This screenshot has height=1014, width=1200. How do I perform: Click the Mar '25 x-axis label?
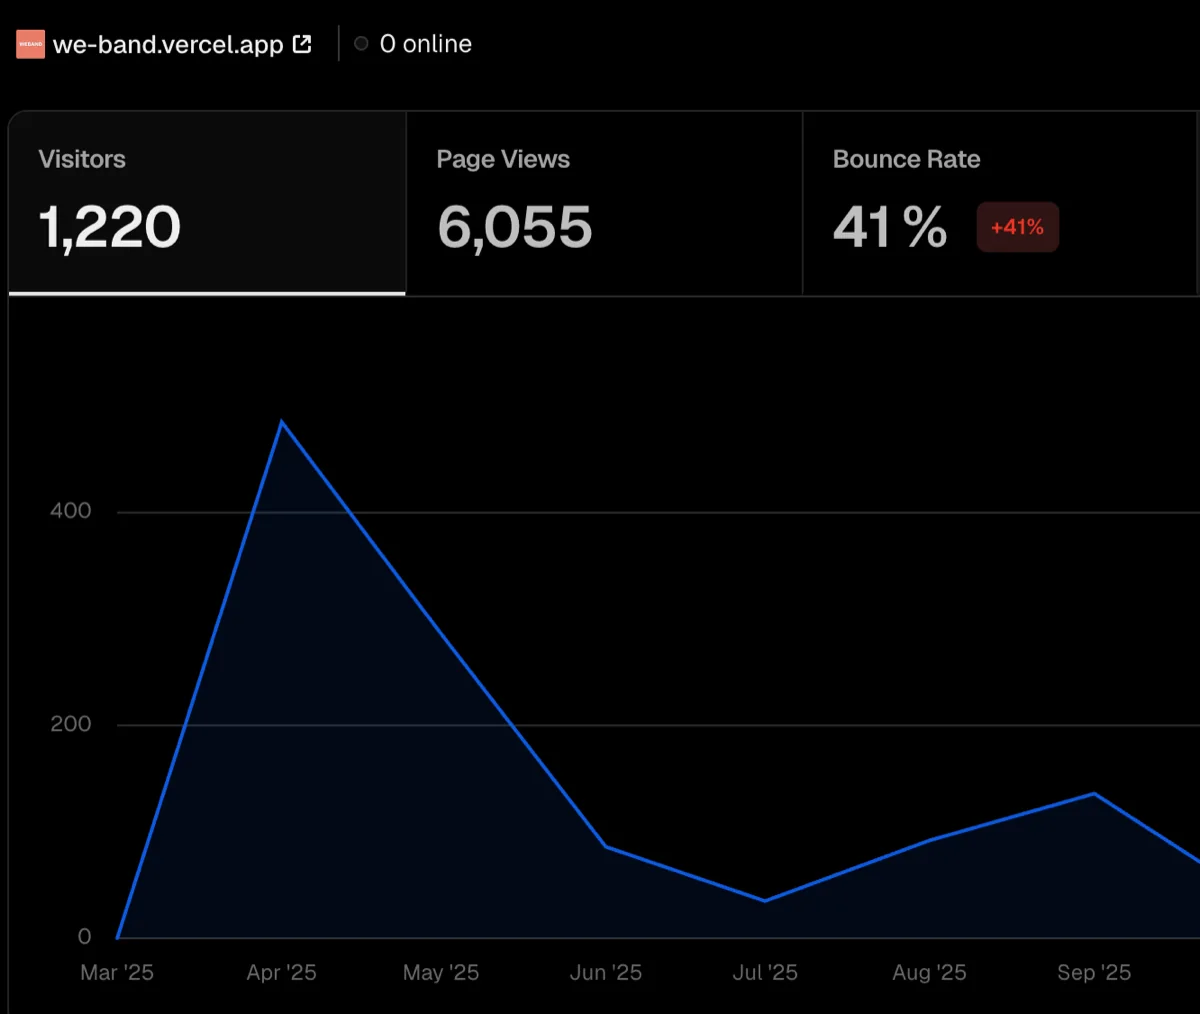coord(117,972)
